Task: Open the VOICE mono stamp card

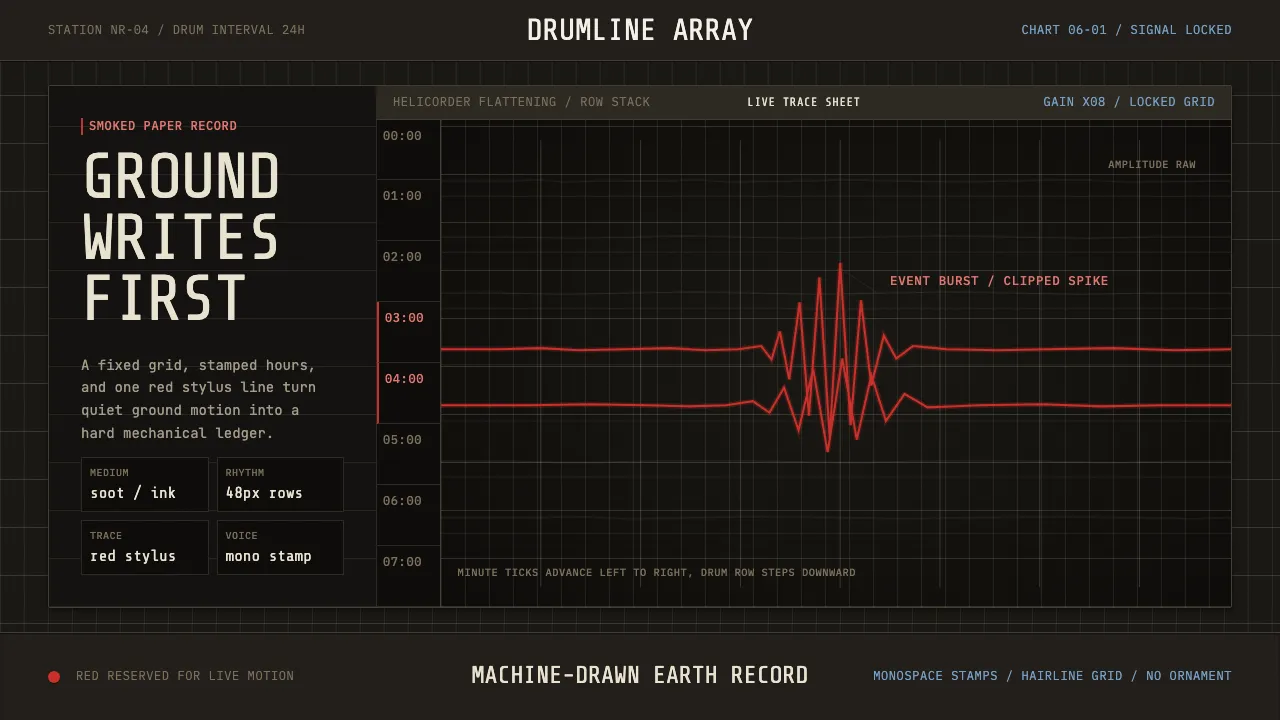Action: [x=280, y=548]
